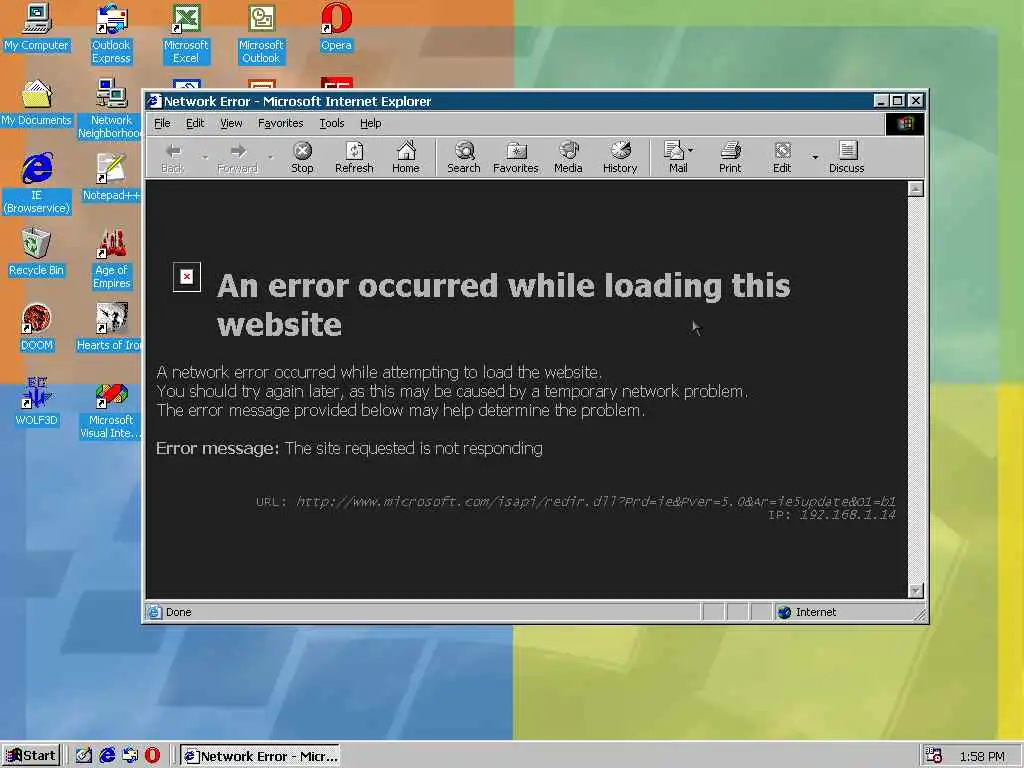1024x768 pixels.
Task: Open the Media toolbar icon
Action: [x=568, y=158]
